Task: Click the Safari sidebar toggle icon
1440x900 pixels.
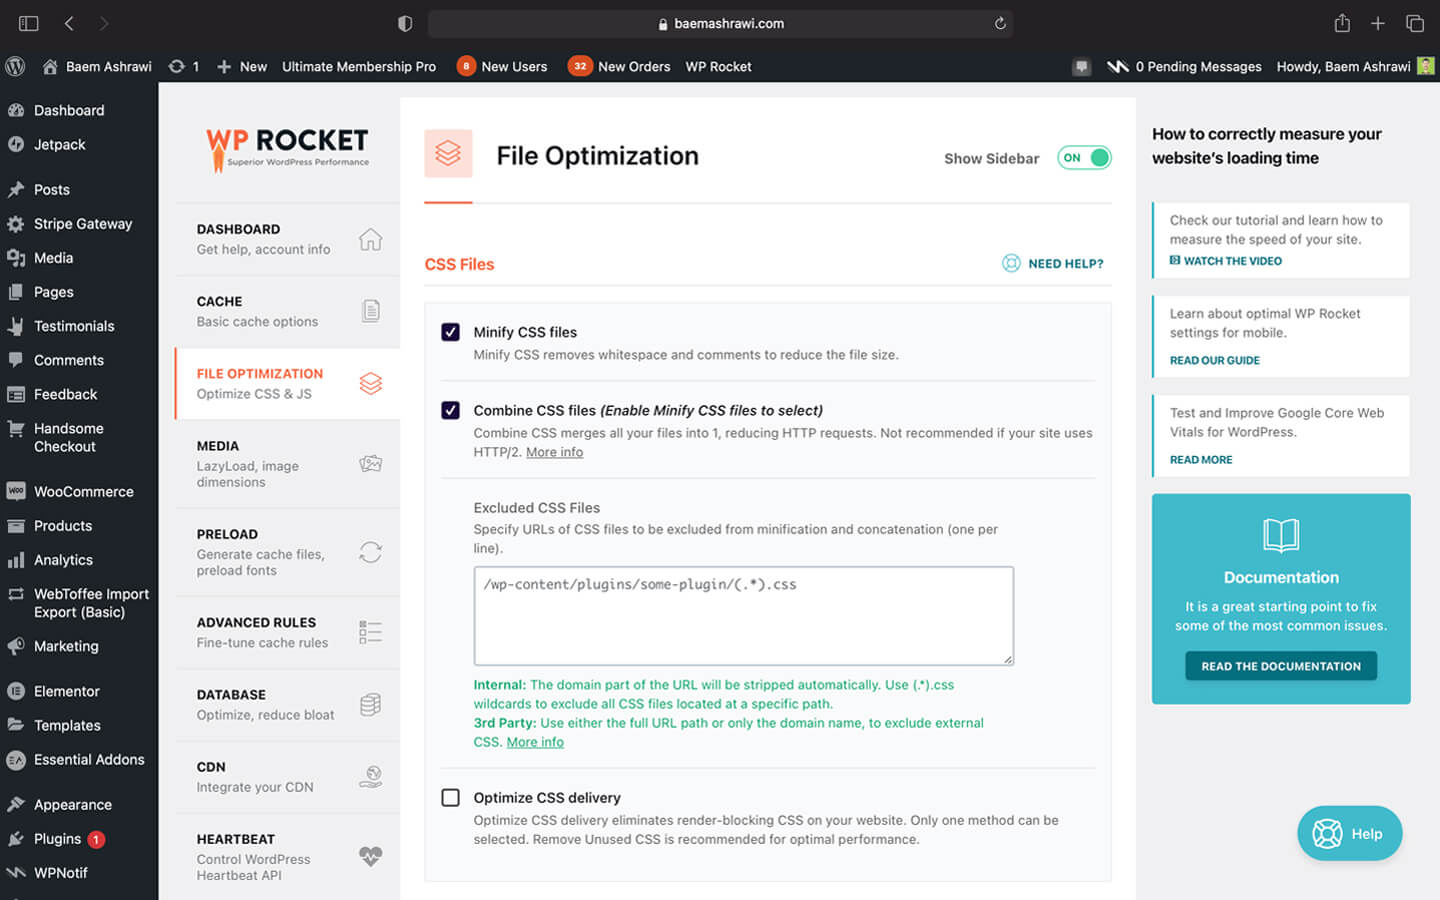Action: [28, 23]
